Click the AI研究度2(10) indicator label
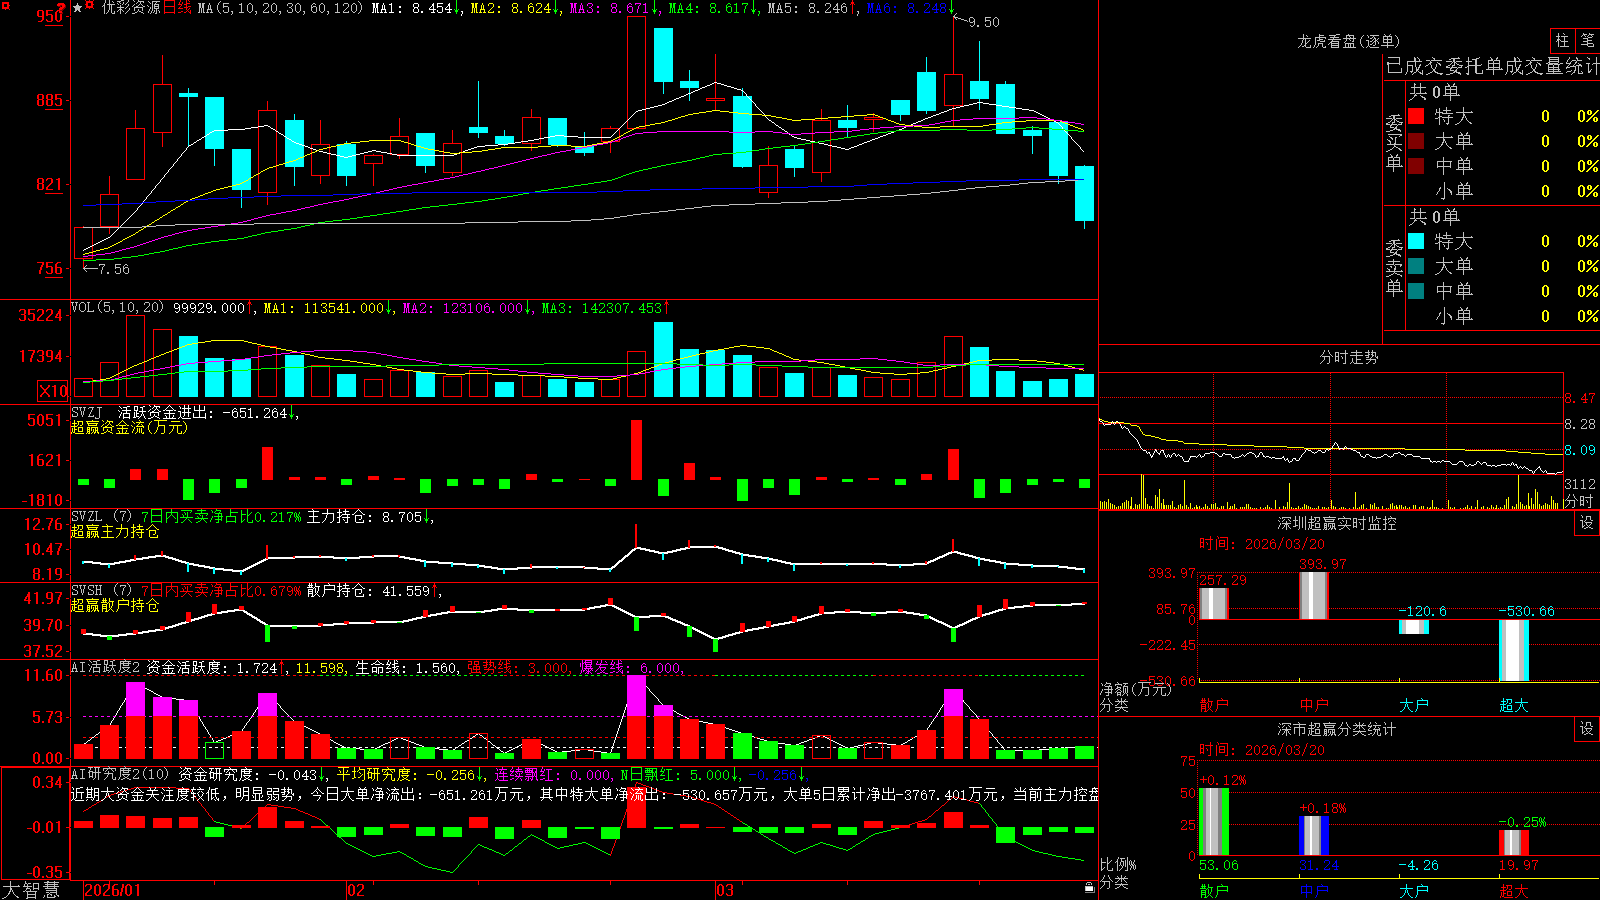The width and height of the screenshot is (1600, 900). tap(121, 774)
